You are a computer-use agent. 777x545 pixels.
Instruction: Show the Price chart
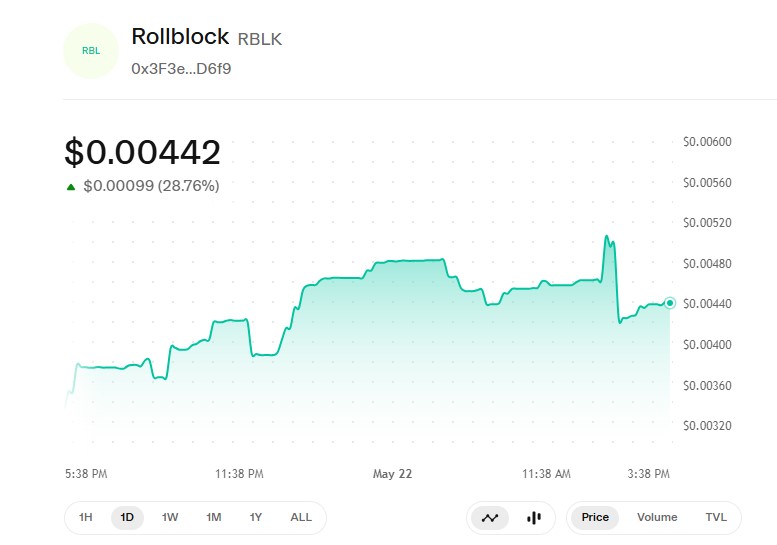[x=595, y=517]
